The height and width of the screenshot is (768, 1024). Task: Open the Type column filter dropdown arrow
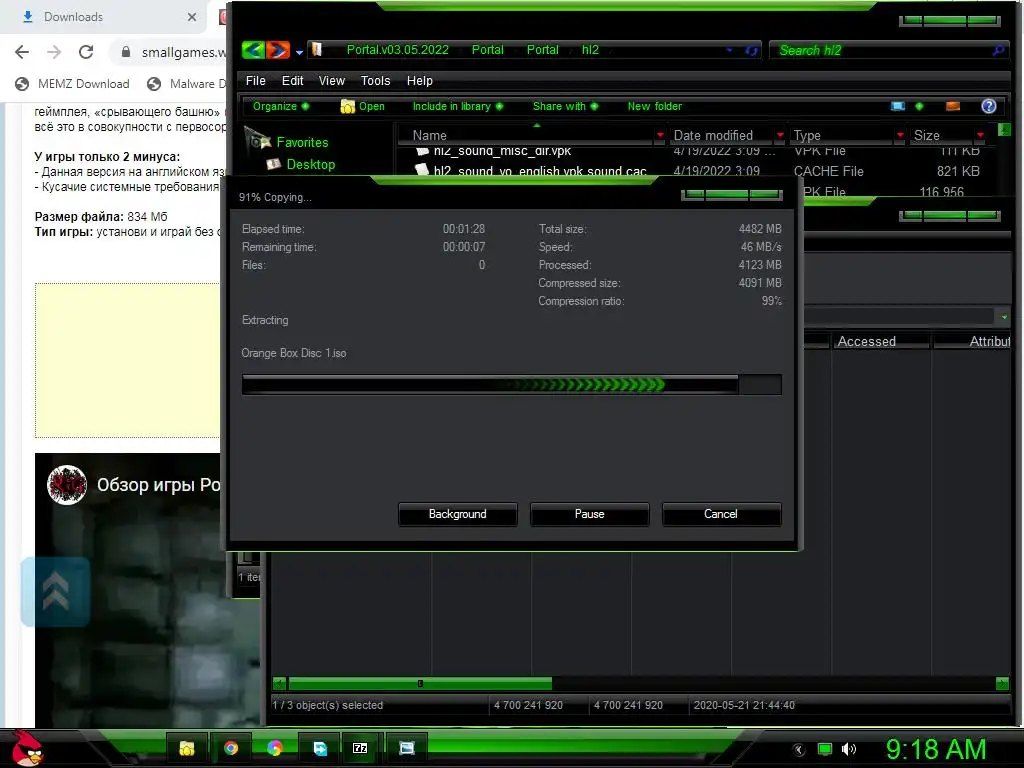point(901,135)
